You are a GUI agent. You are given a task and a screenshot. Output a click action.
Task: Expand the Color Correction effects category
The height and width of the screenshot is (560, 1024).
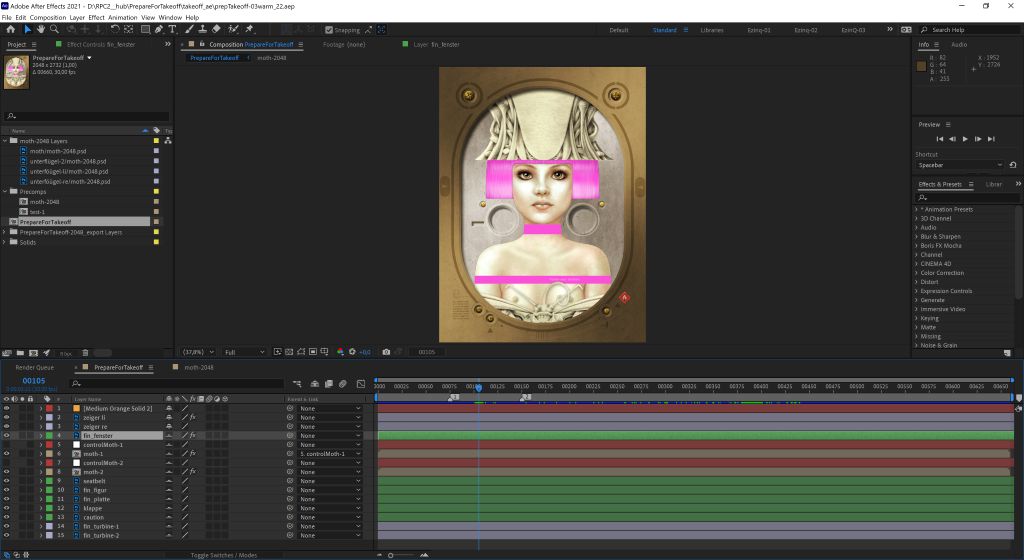click(x=916, y=273)
